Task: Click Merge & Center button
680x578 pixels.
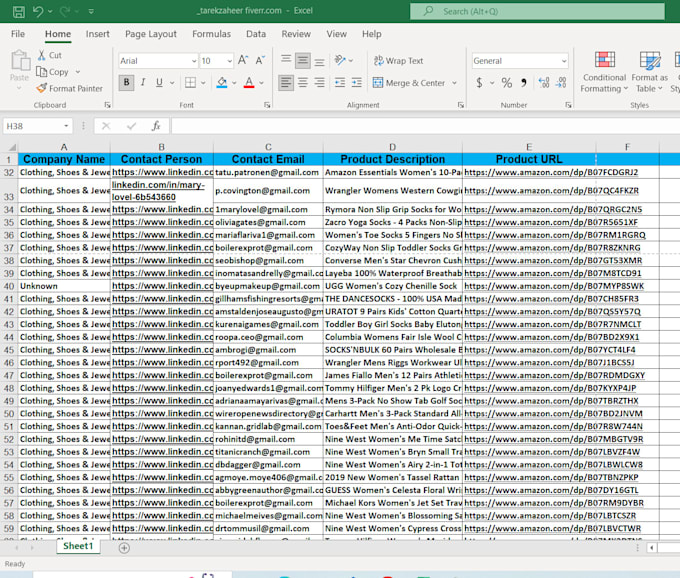Action: (x=409, y=83)
